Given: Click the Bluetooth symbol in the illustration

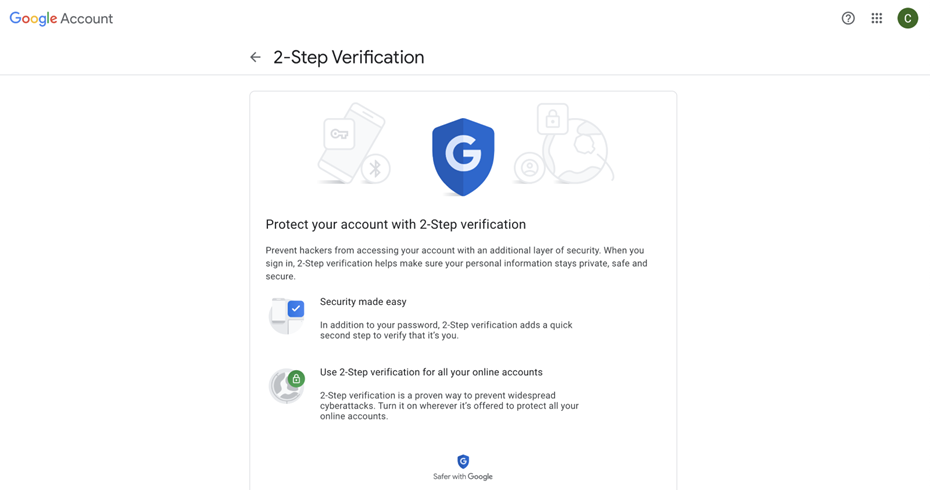Looking at the screenshot, I should coord(376,168).
